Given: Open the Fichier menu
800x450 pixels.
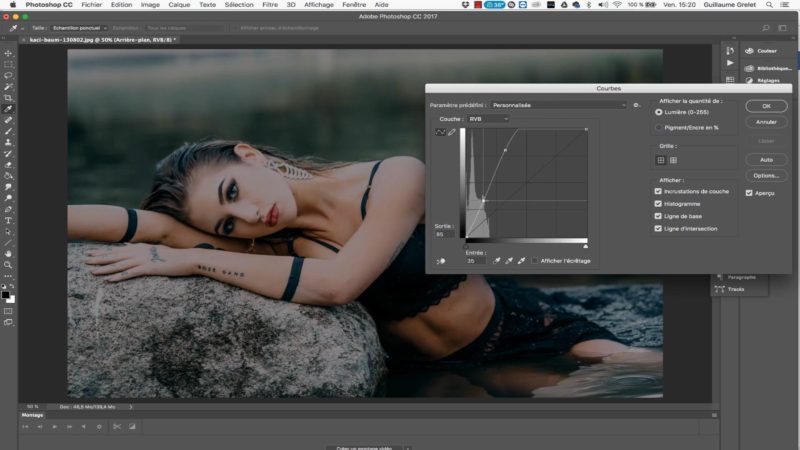Looking at the screenshot, I should click(x=92, y=5).
